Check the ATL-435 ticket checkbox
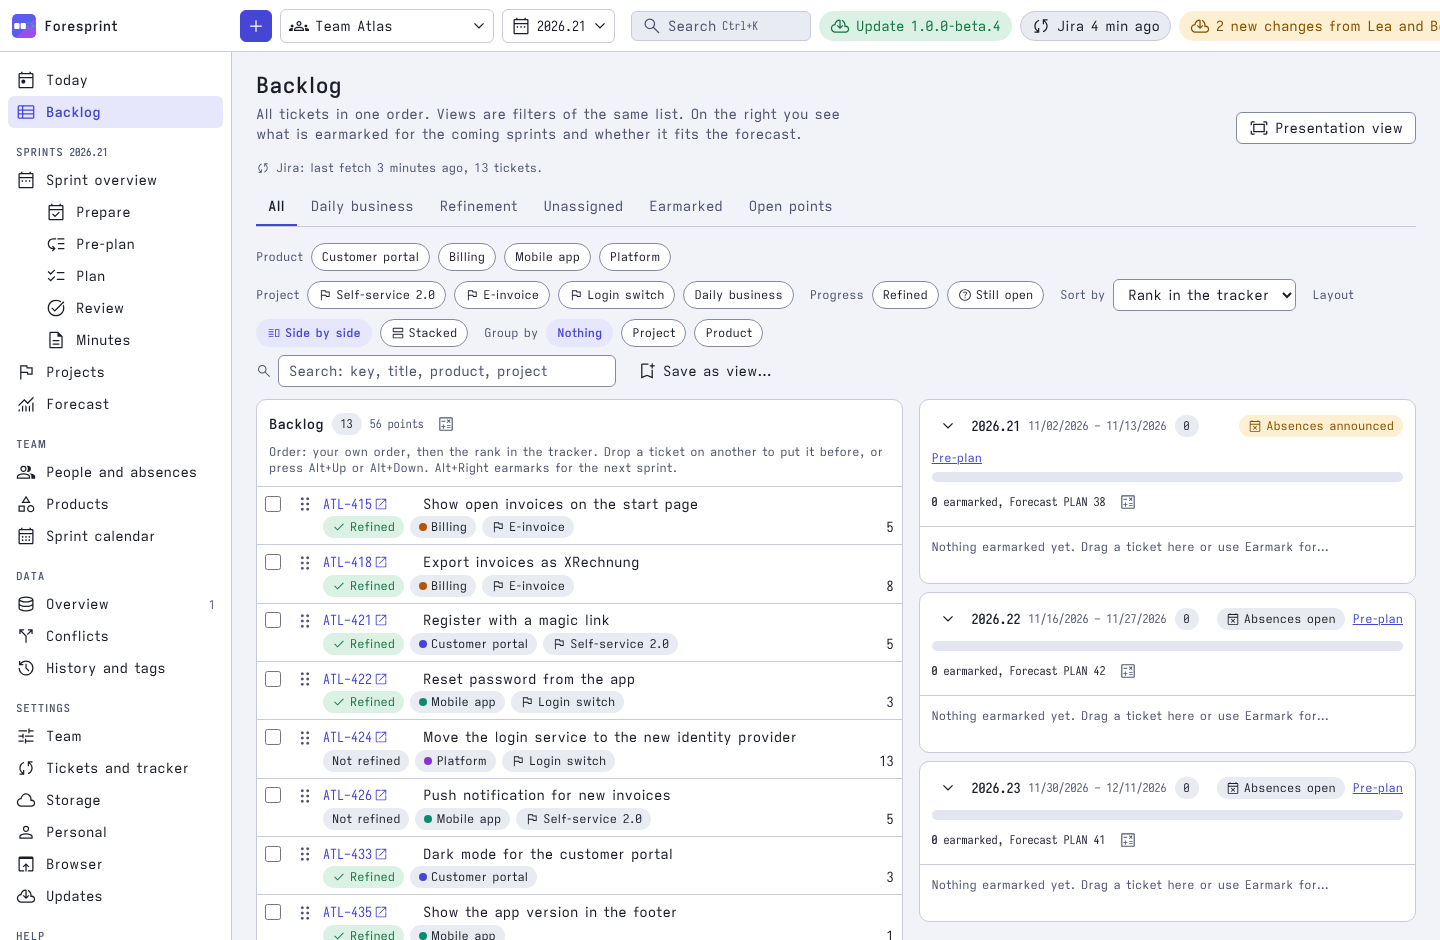 click(273, 912)
